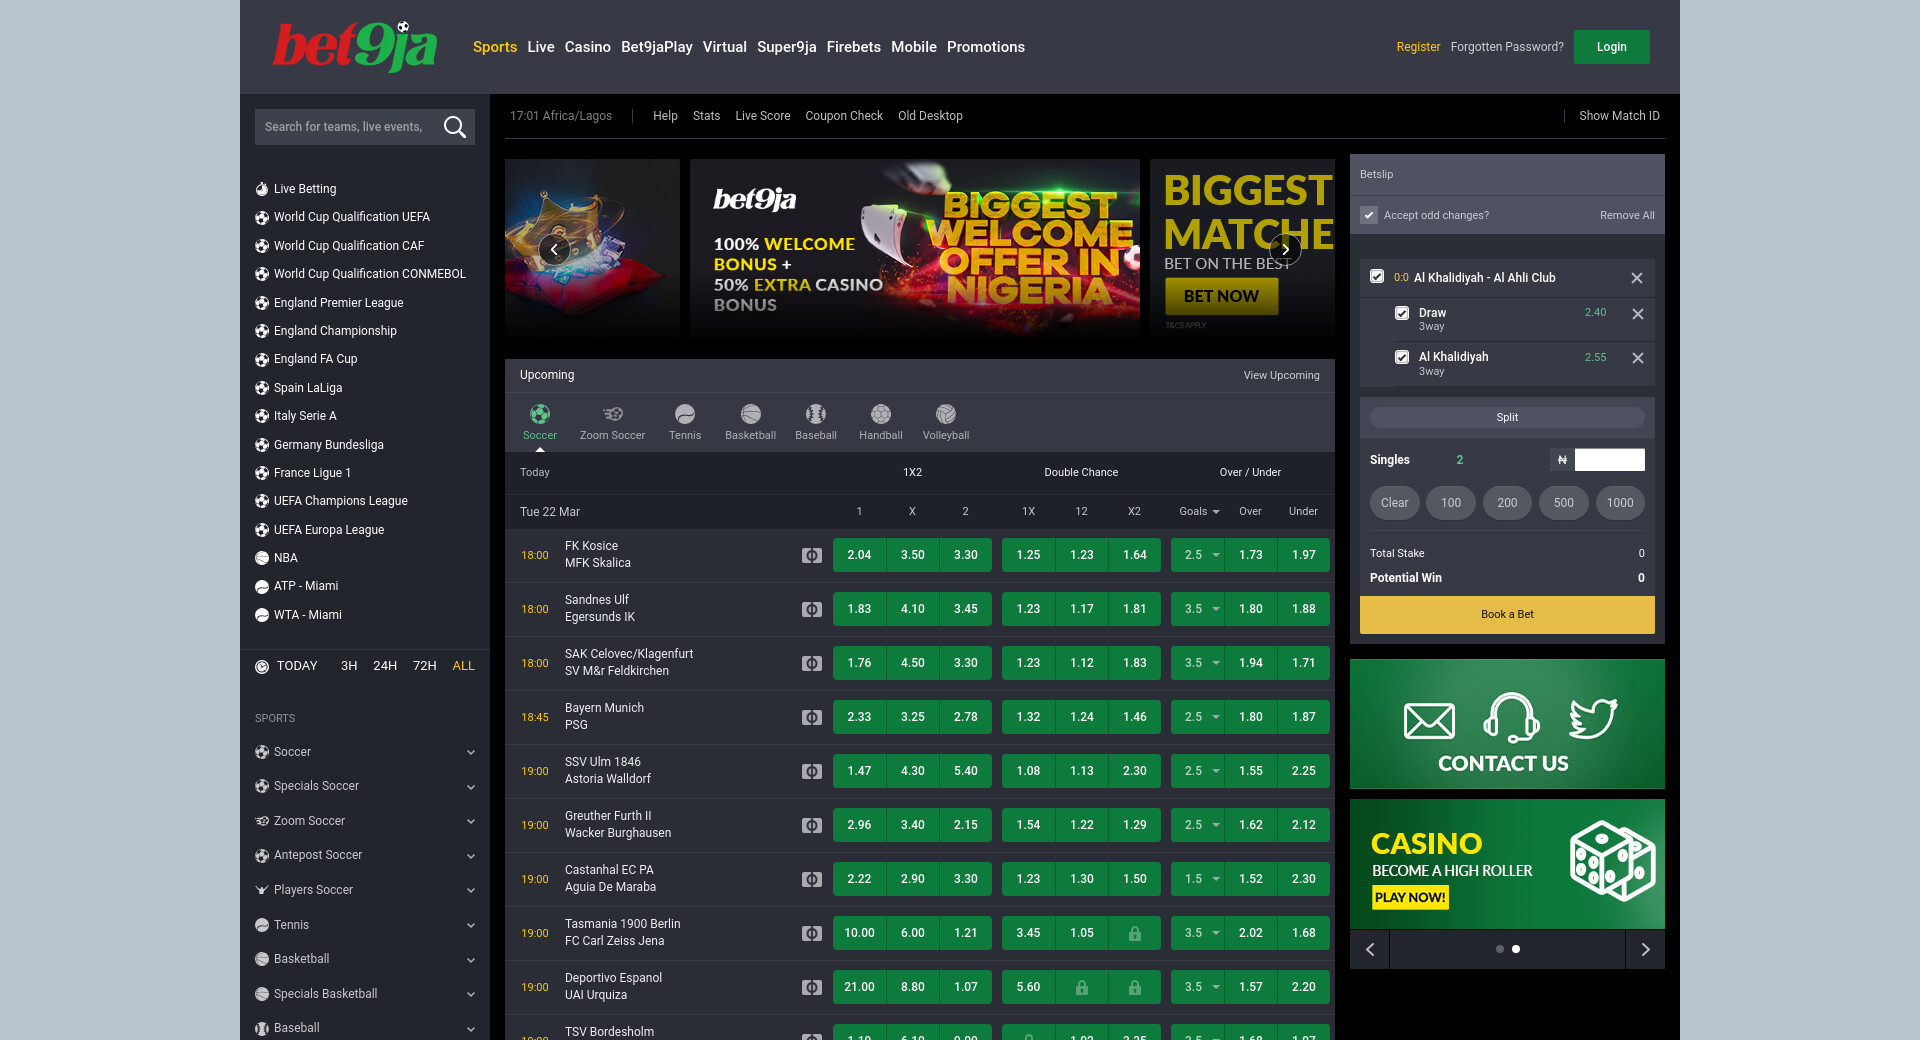Click the clock icon beside TODAY filter
The width and height of the screenshot is (1920, 1040).
[262, 666]
